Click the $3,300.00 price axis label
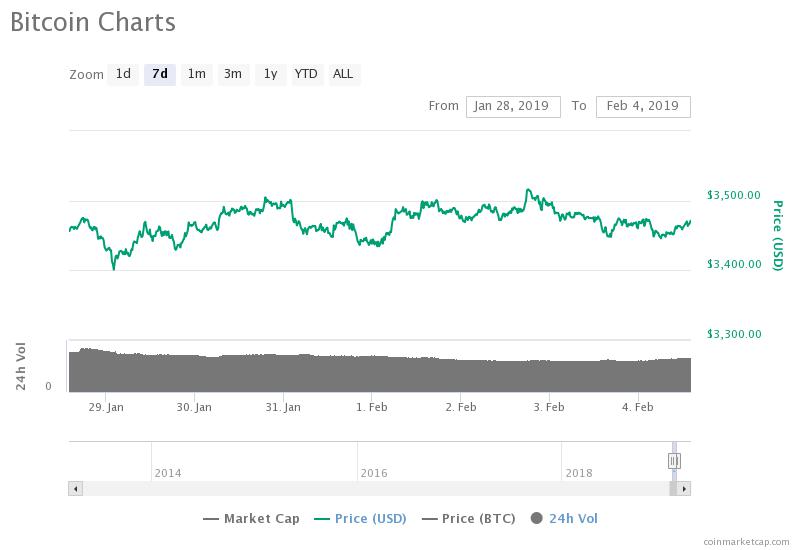This screenshot has width=800, height=550. click(x=734, y=334)
